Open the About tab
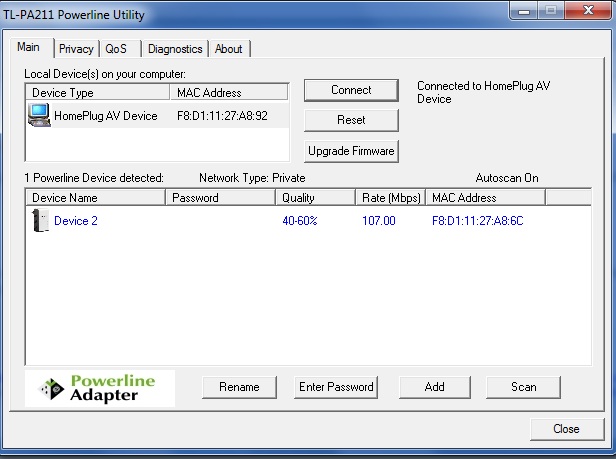The height and width of the screenshot is (459, 616). (x=229, y=49)
